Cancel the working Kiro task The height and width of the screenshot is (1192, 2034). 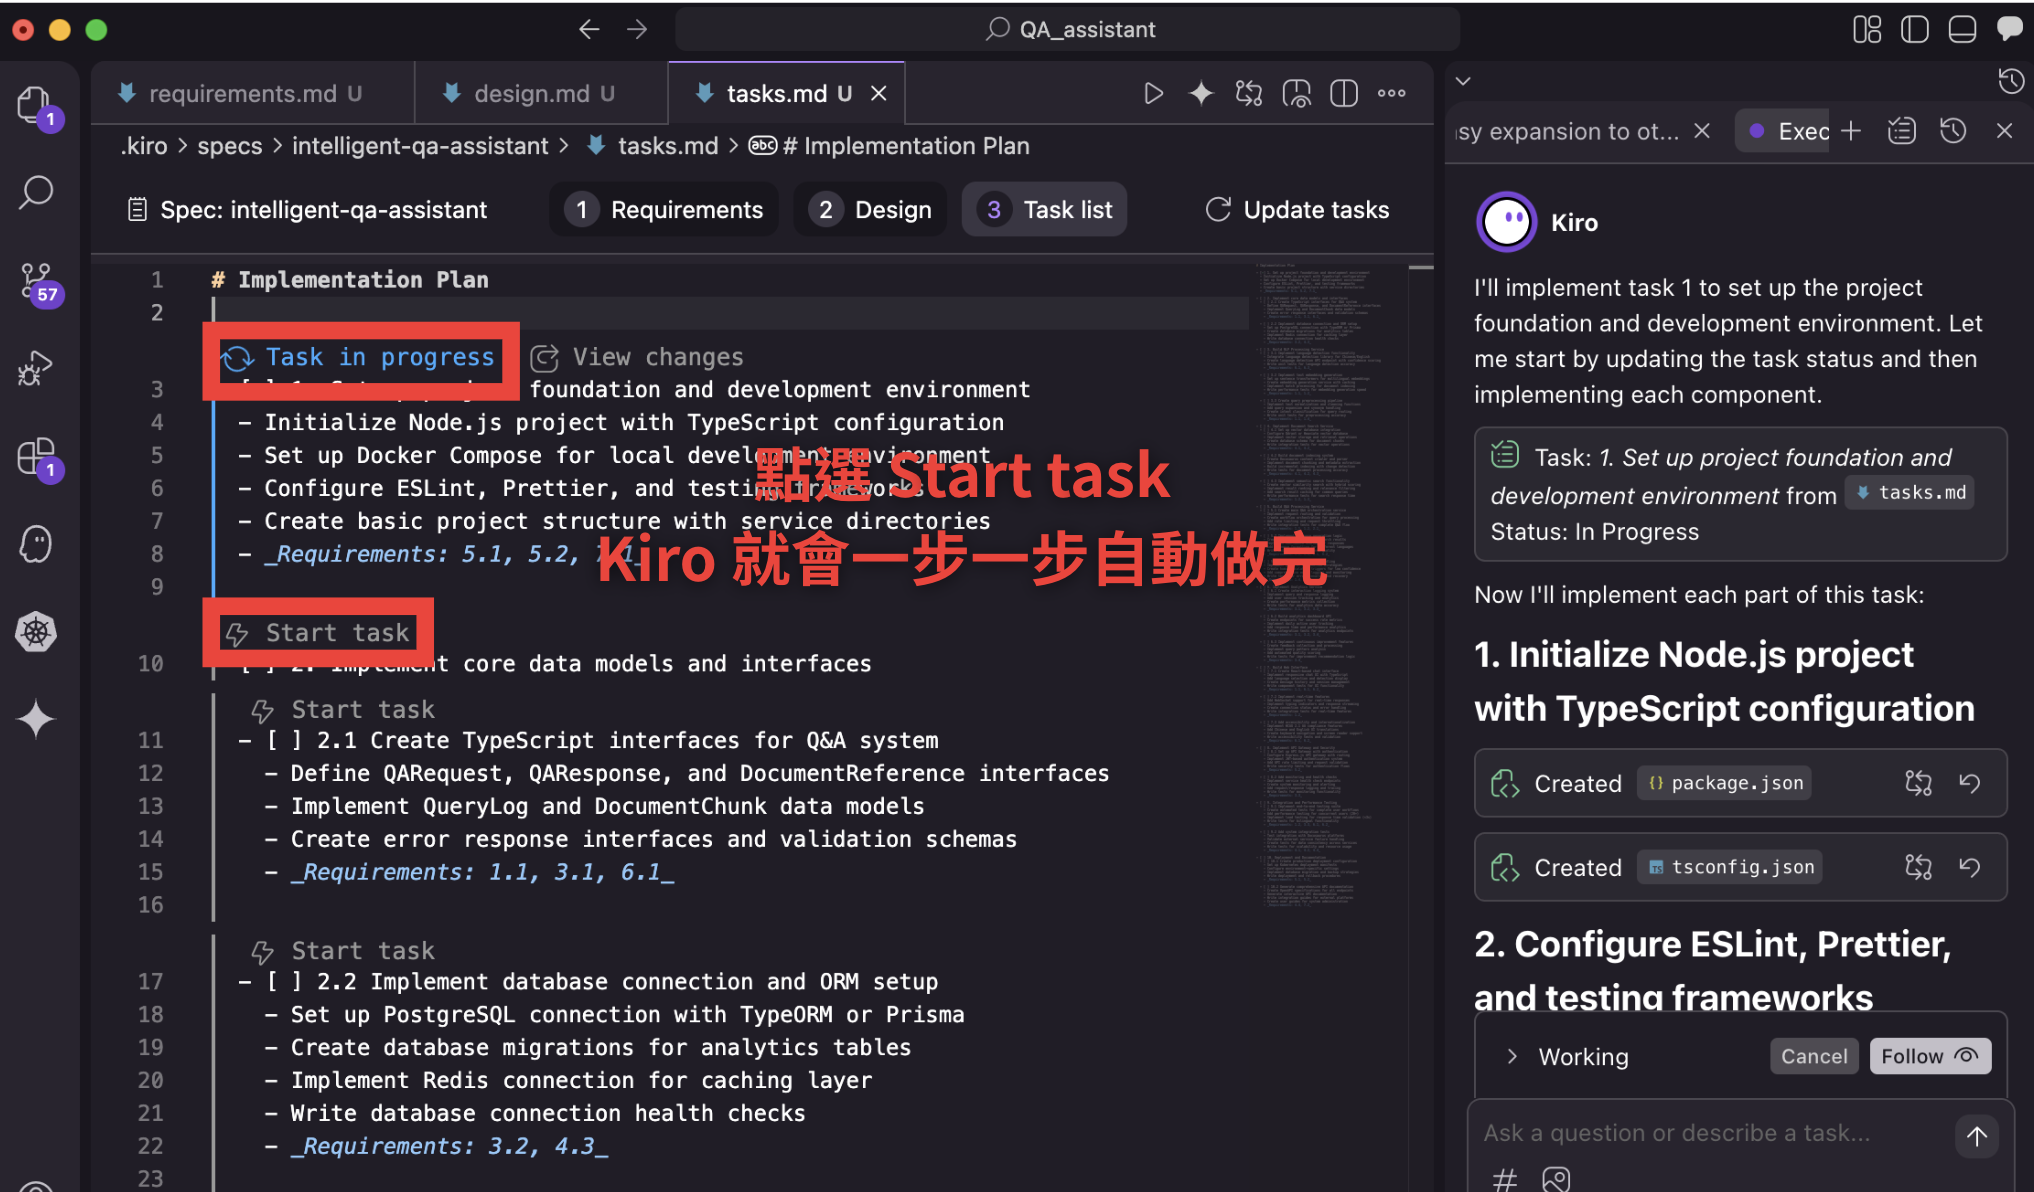coord(1813,1057)
